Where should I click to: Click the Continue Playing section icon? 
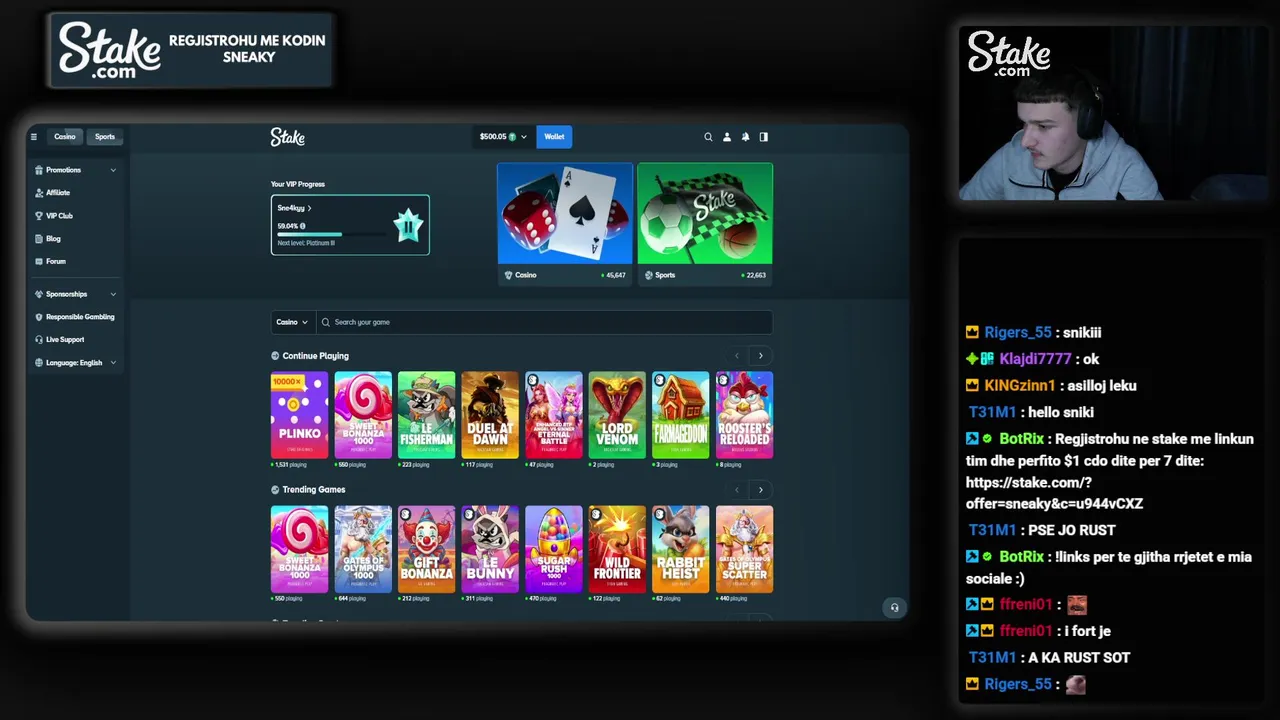point(275,356)
